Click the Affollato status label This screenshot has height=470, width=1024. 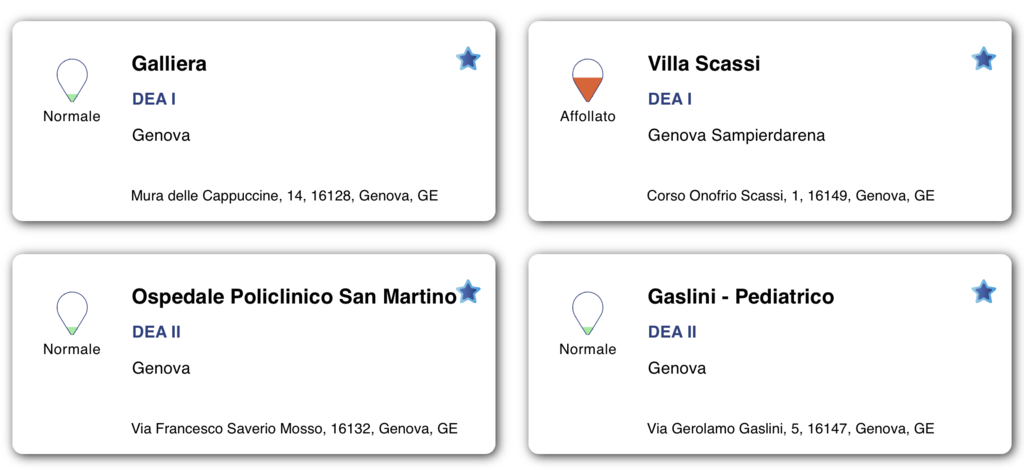[x=588, y=117]
